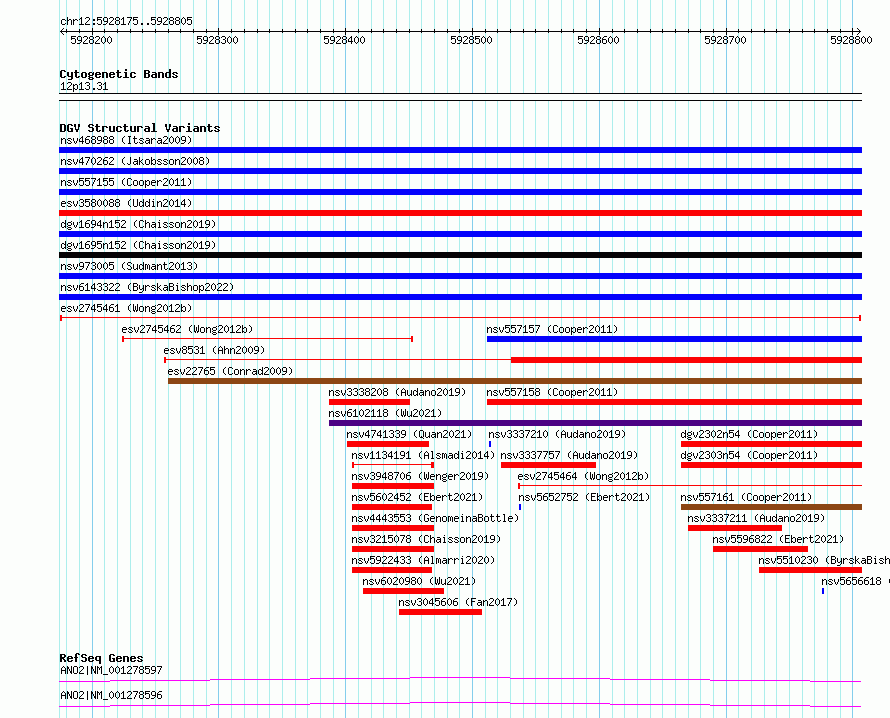Open esv2745464 (Wong2012b) label
Viewport: 890px width, 718px height.
point(583,476)
